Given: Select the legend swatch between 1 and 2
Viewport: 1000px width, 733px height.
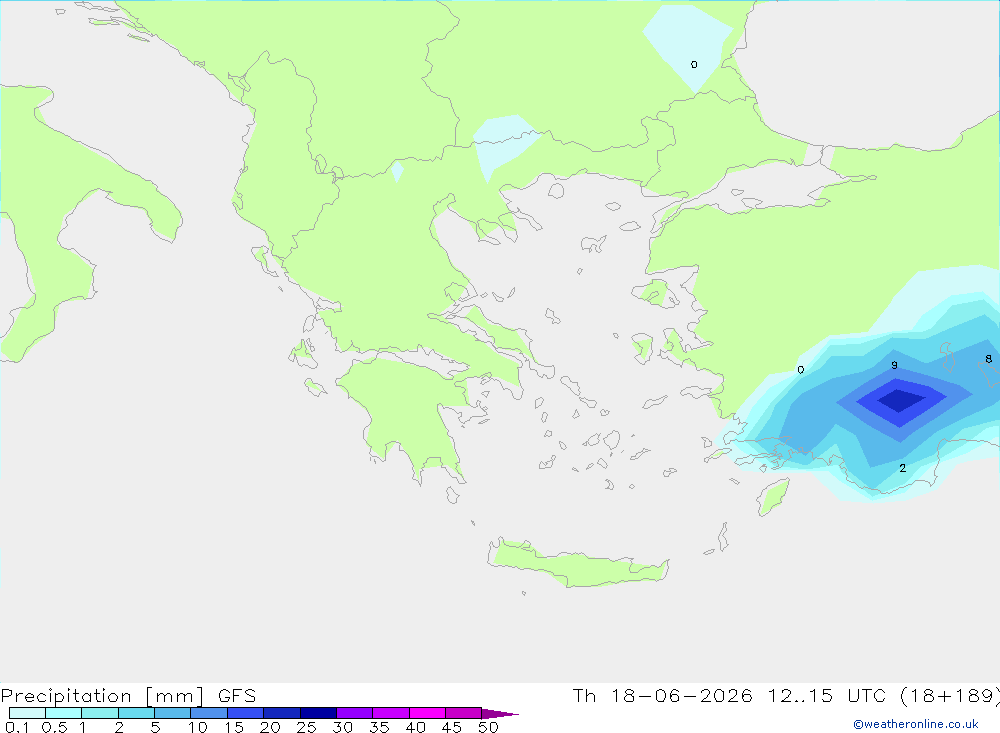Looking at the screenshot, I should (x=100, y=713).
